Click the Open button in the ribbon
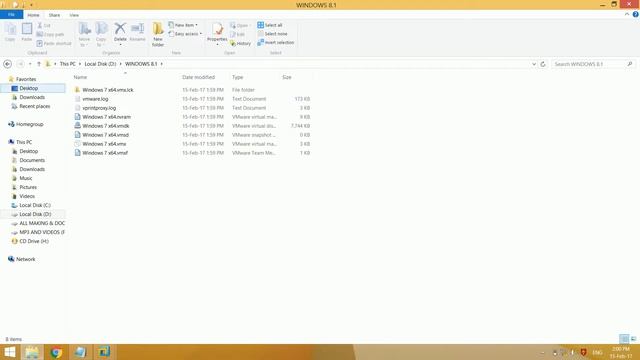 (240, 25)
